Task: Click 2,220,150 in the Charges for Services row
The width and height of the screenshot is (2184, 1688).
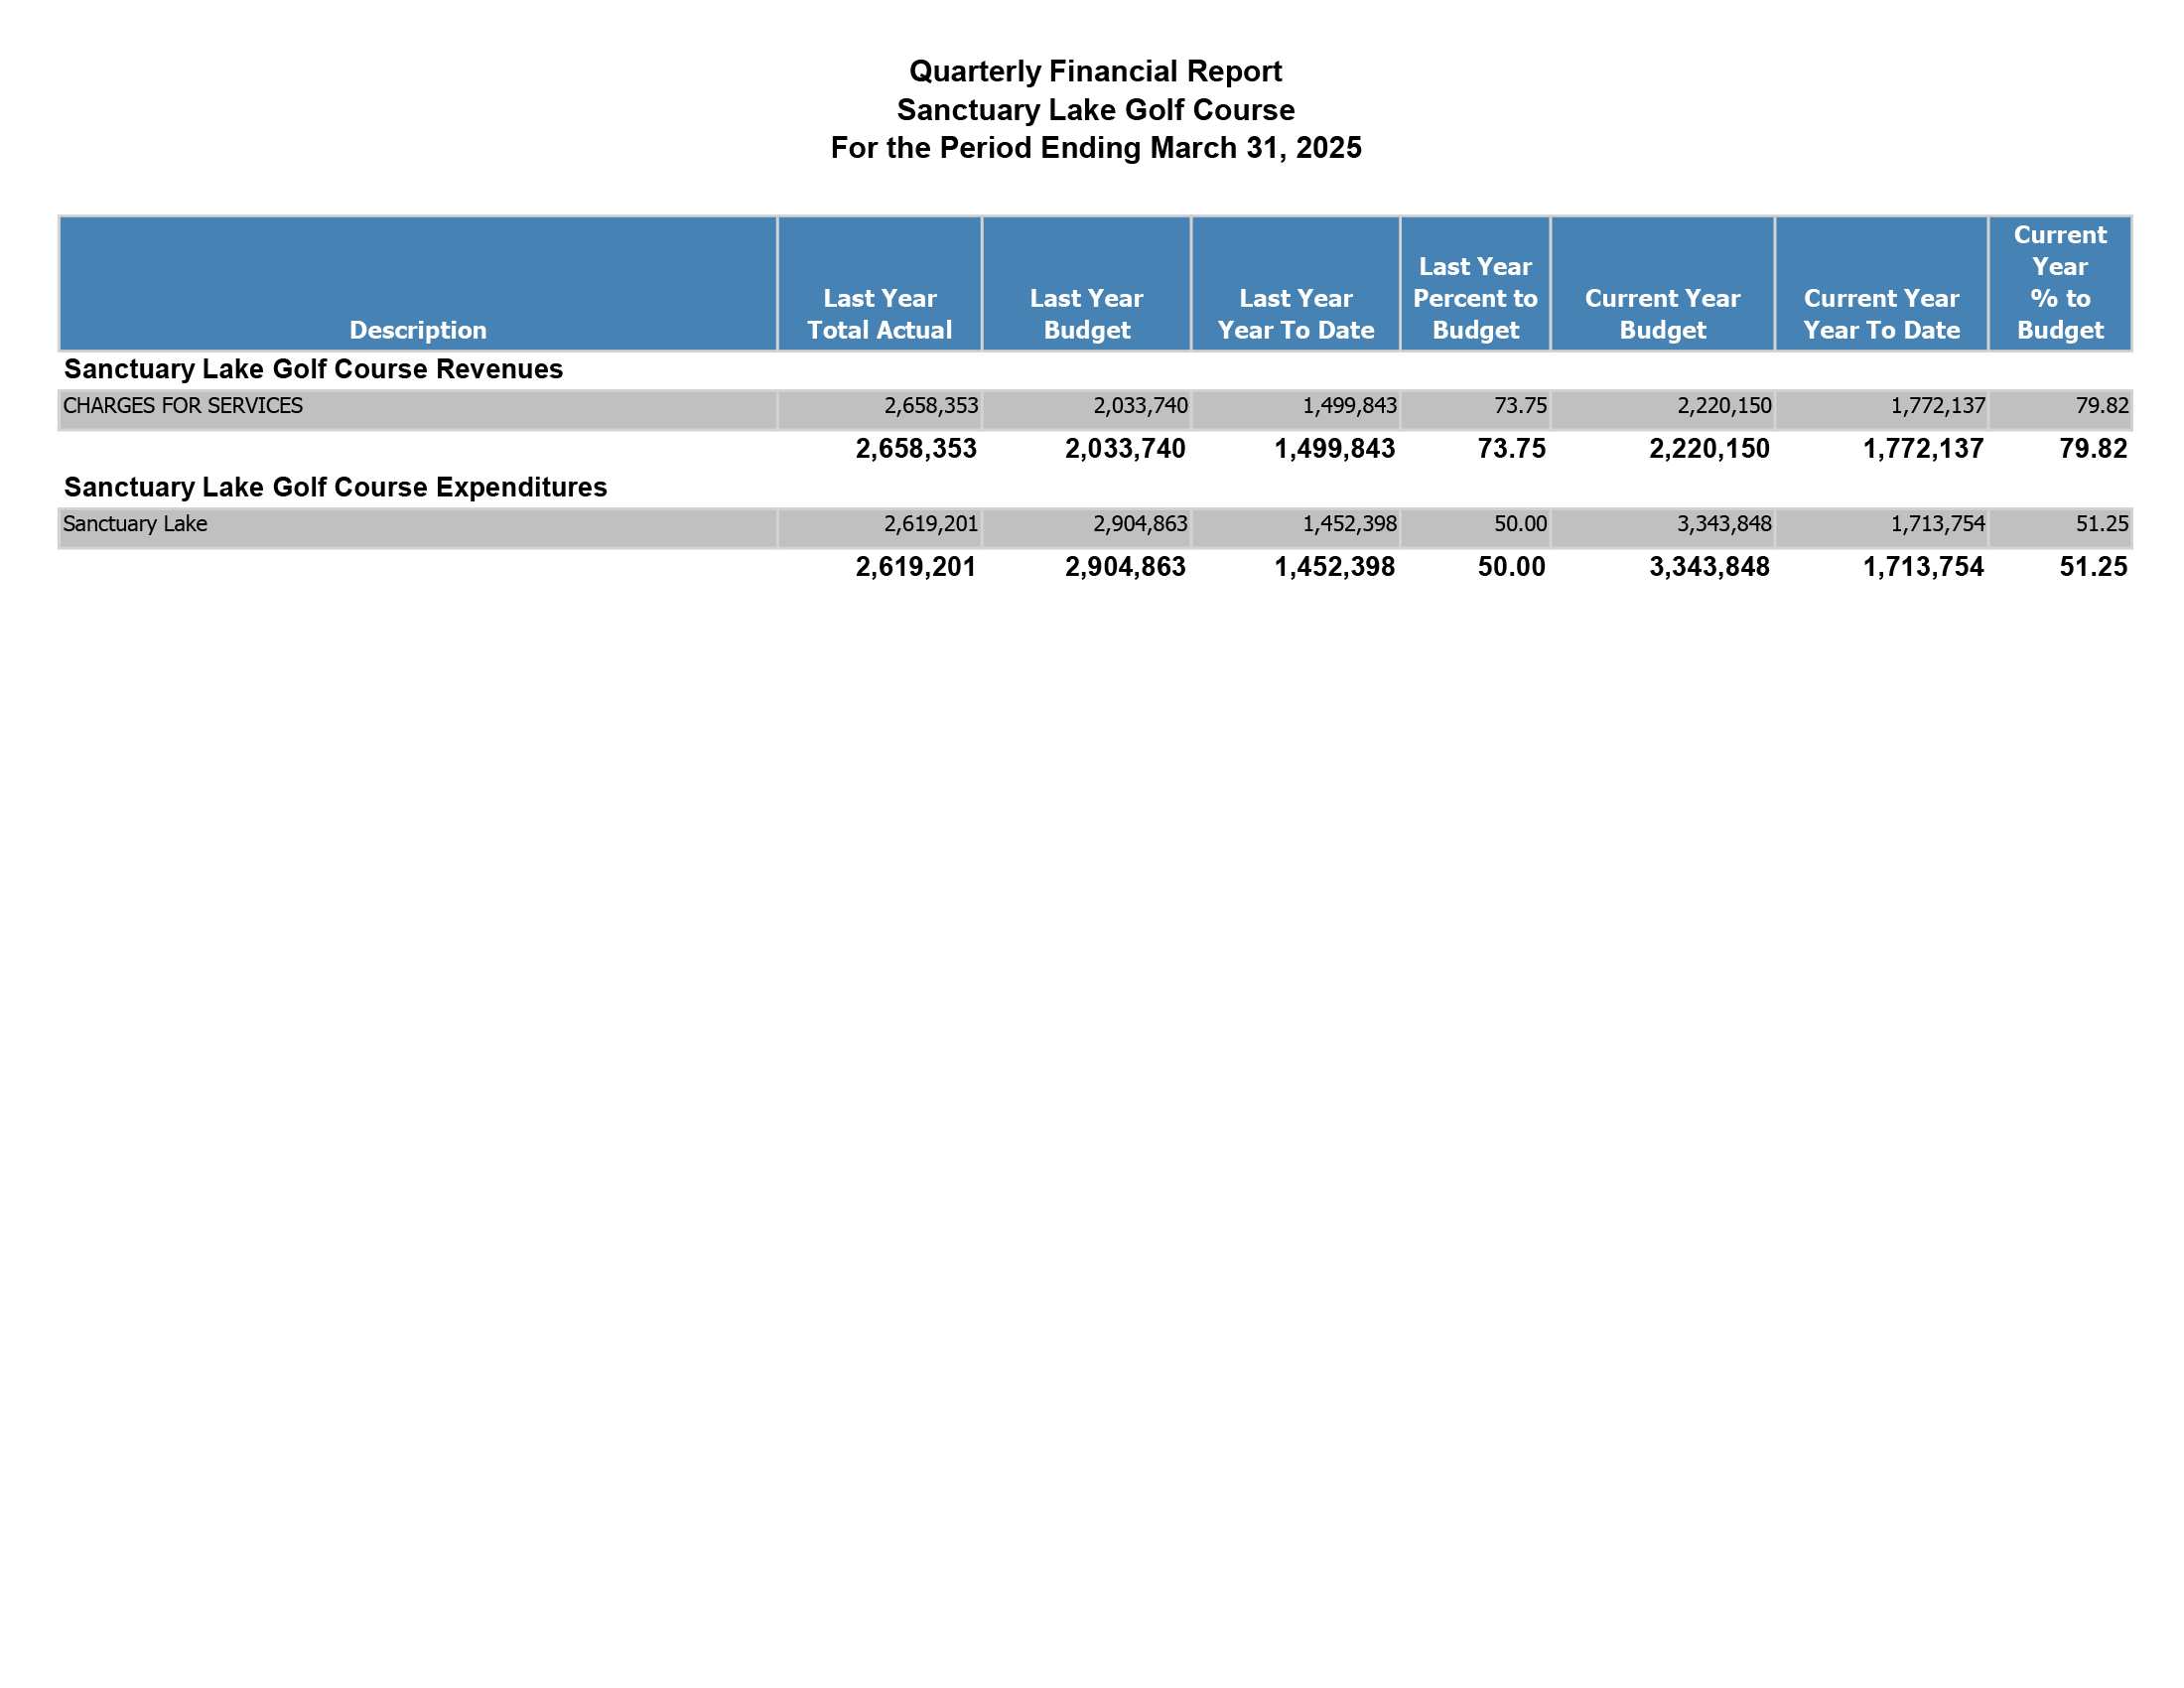Action: tap(1724, 406)
